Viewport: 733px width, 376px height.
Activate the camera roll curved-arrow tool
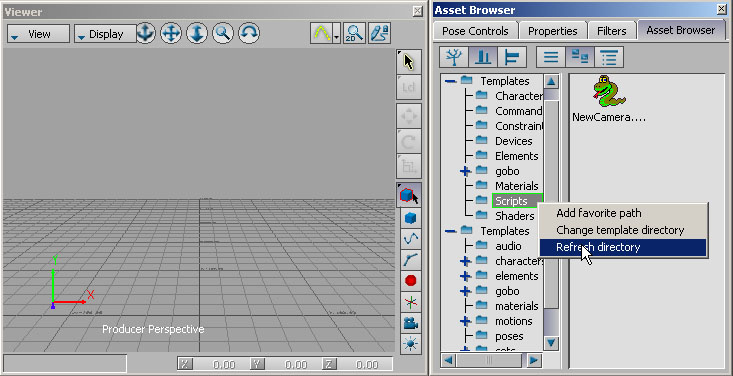pos(249,33)
